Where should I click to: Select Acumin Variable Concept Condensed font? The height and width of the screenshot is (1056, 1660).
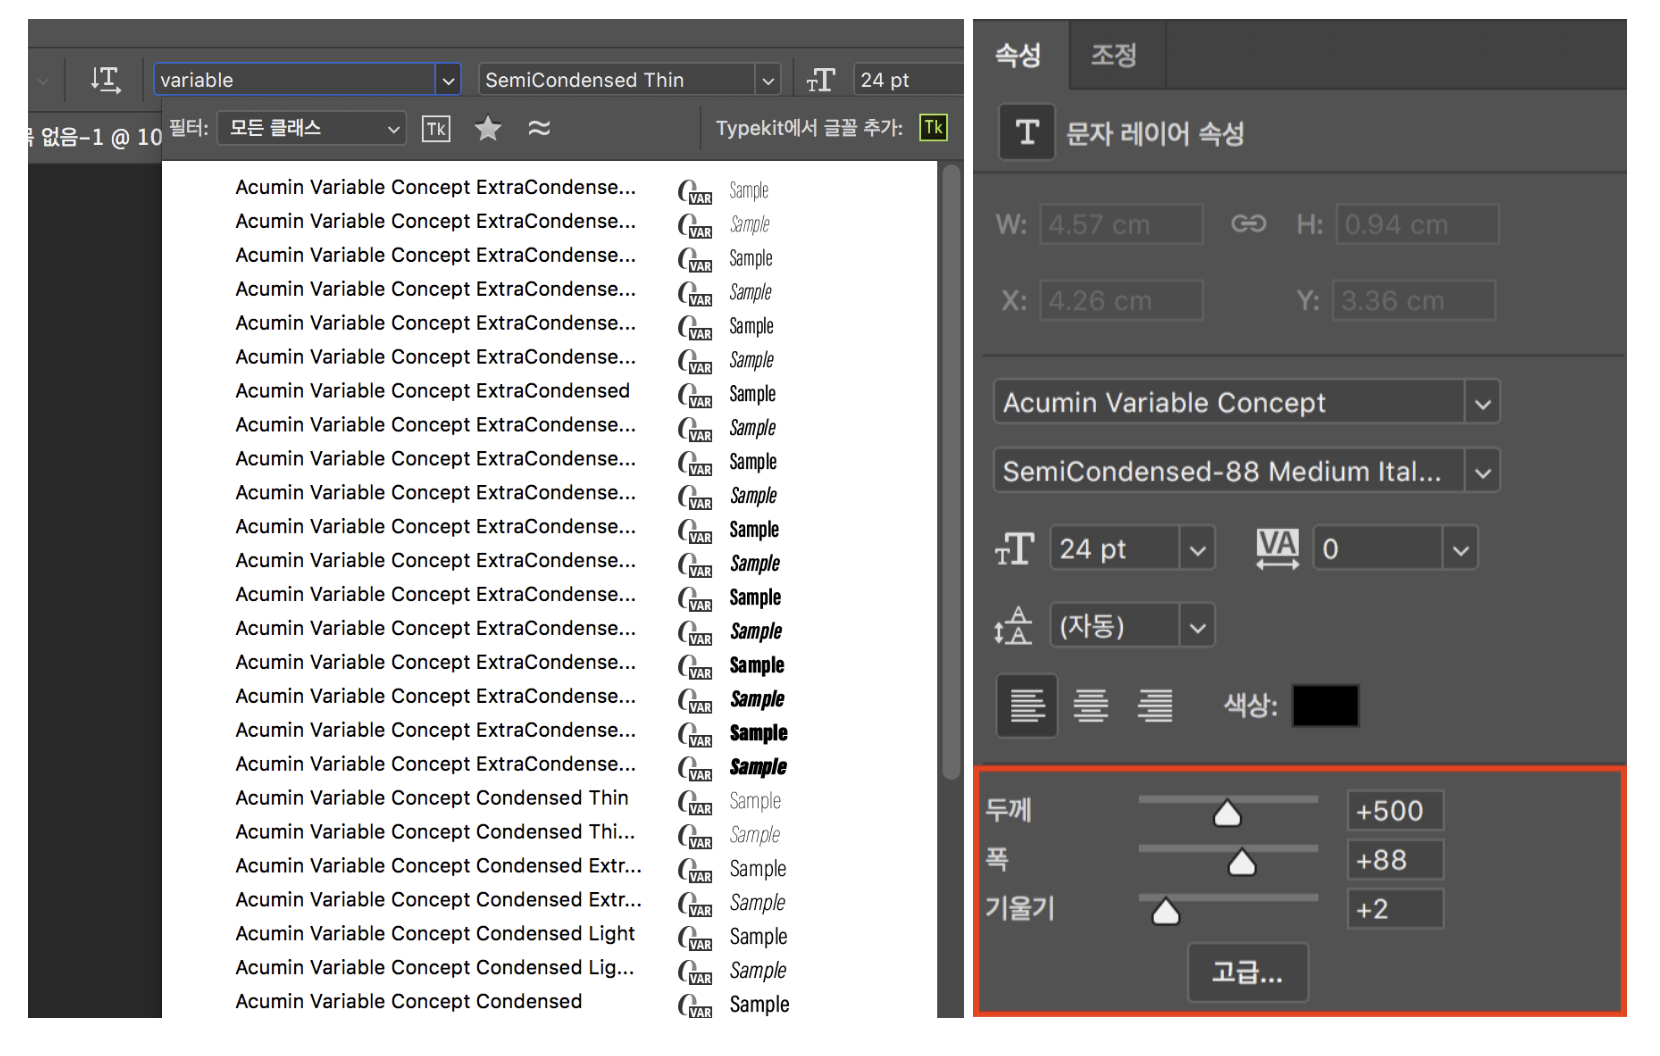click(409, 1002)
